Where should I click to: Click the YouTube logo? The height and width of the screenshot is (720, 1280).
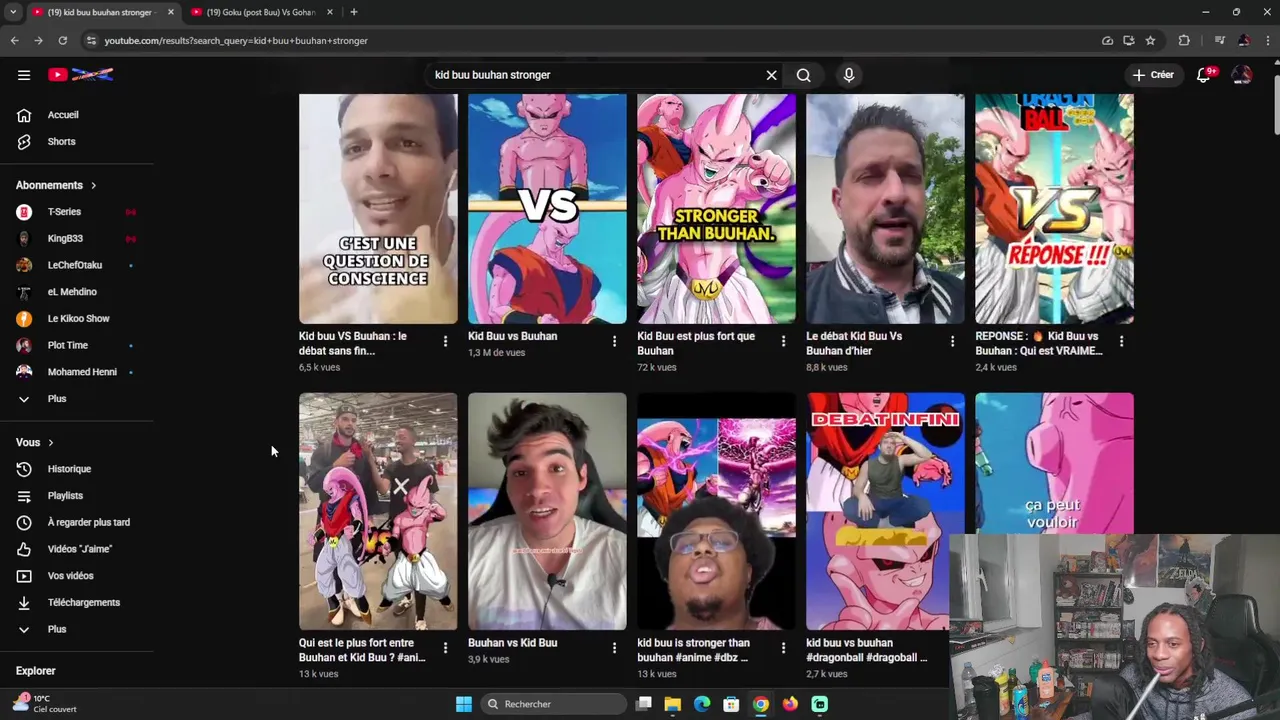pos(81,75)
